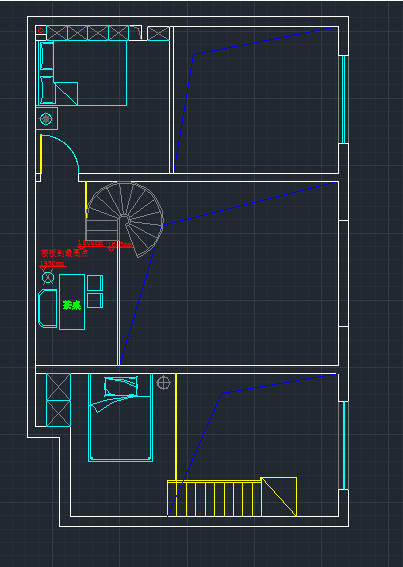Click the small red symbol in top-left corner
This screenshot has height=567, width=403.
pyautogui.click(x=41, y=30)
